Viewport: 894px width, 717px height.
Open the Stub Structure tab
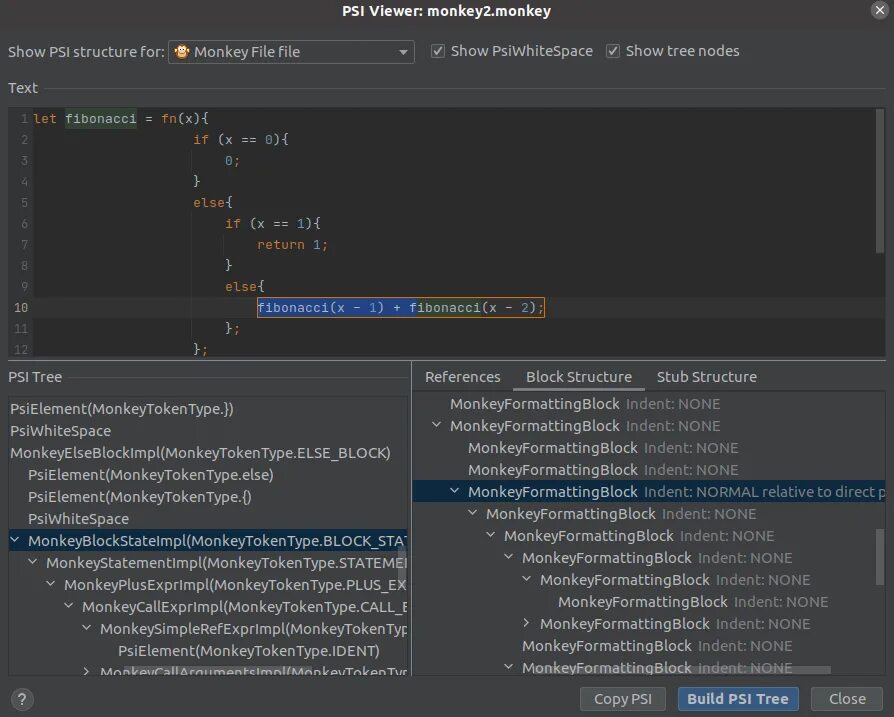tap(706, 377)
